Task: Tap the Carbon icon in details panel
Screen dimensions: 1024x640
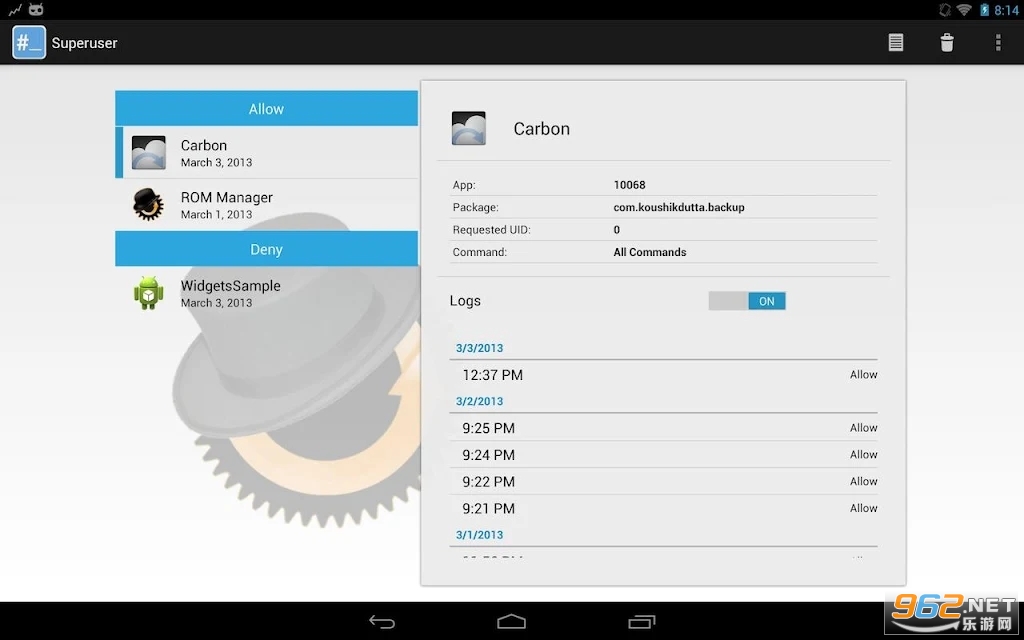Action: pos(468,128)
